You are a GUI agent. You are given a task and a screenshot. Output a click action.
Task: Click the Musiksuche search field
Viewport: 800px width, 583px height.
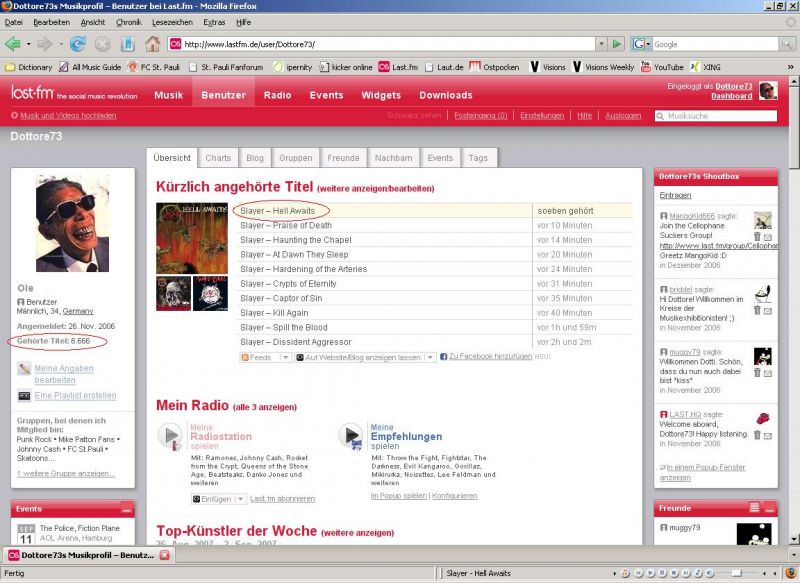tap(714, 116)
